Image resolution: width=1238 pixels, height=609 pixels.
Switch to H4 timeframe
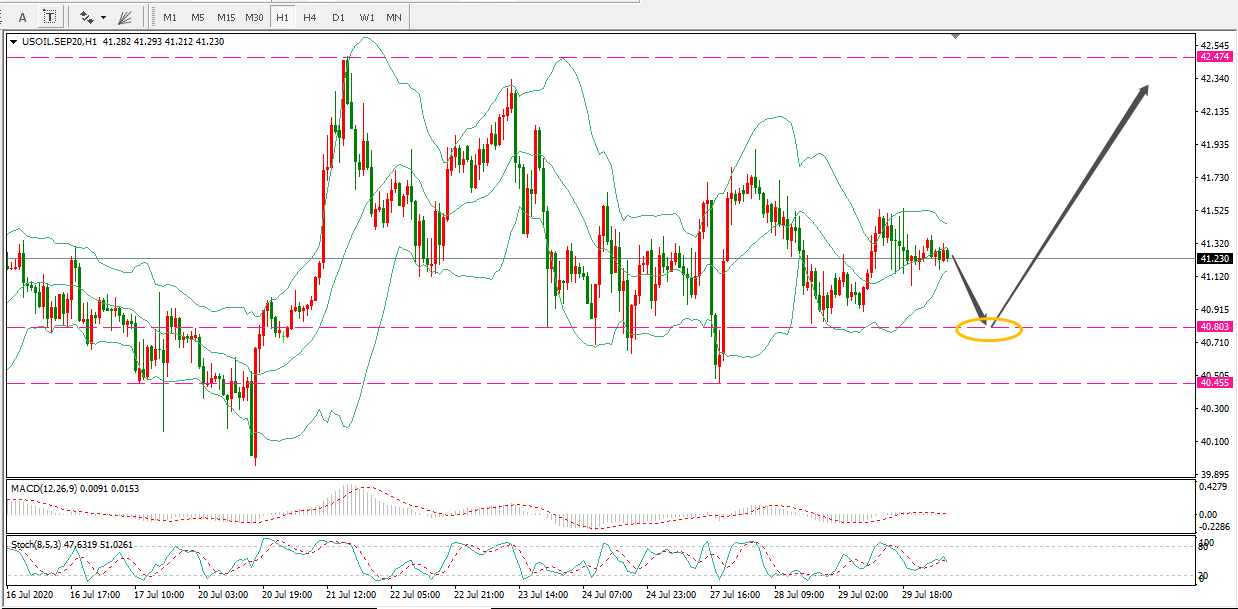coord(310,18)
